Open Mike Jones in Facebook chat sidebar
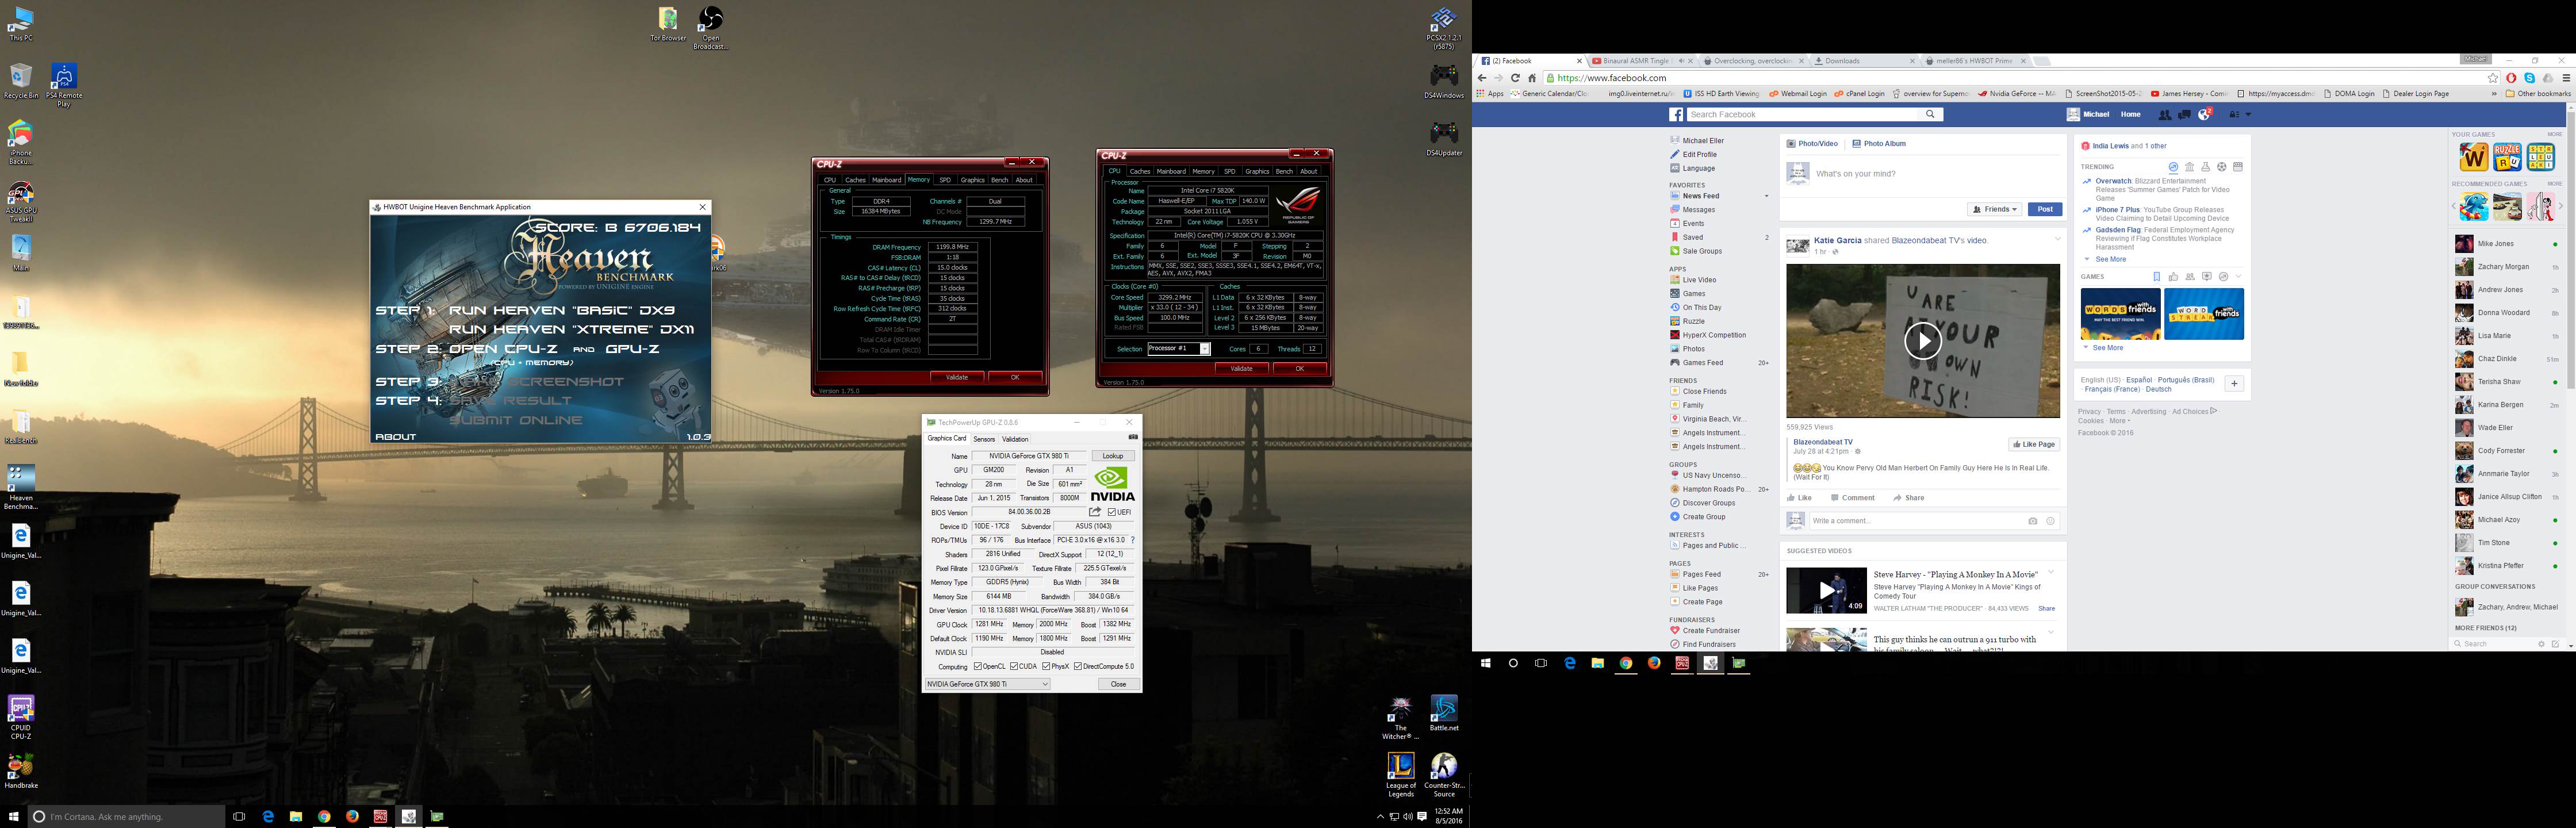This screenshot has height=828, width=2576. [2506, 244]
